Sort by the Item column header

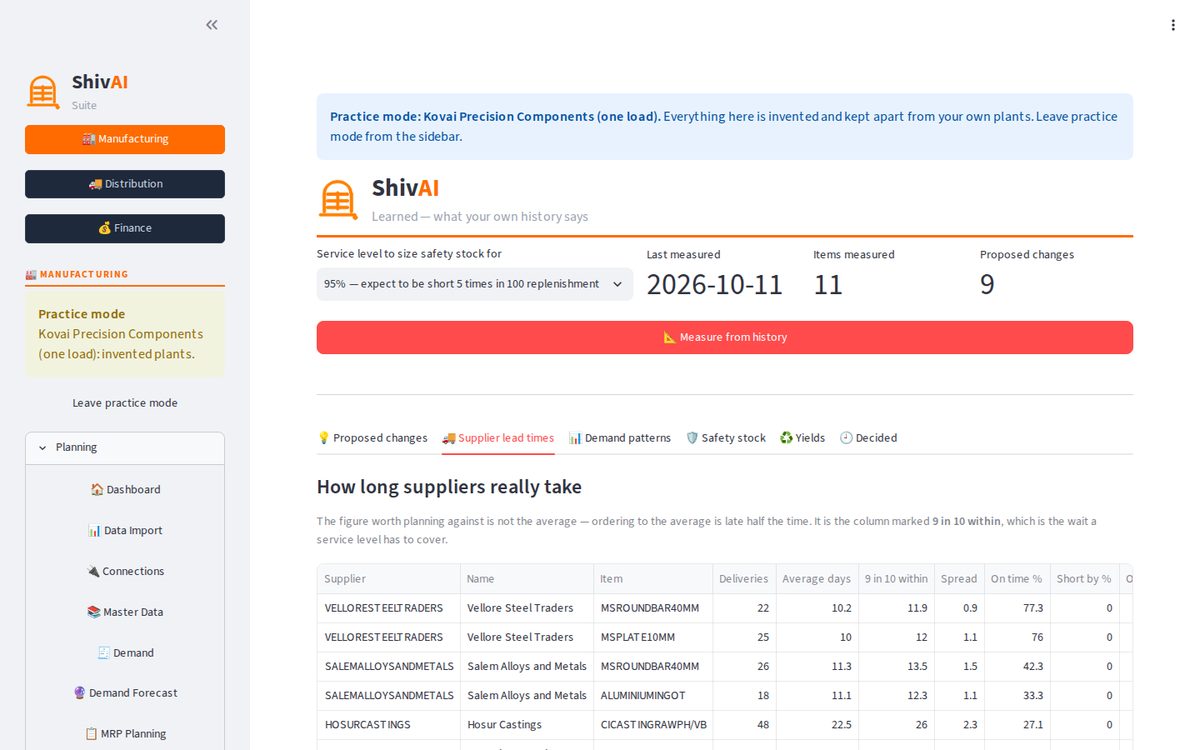pyautogui.click(x=653, y=579)
